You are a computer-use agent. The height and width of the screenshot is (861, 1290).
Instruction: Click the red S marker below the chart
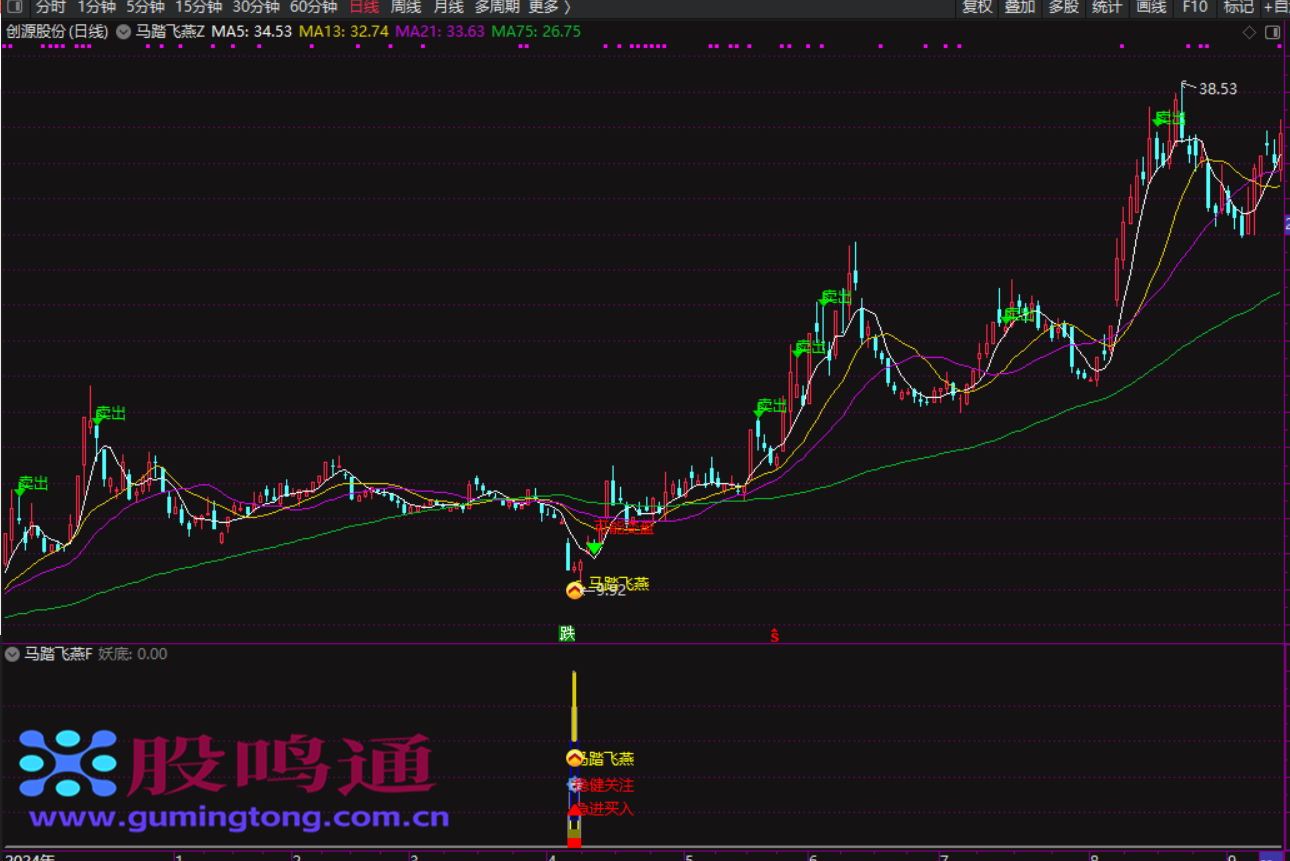774,634
